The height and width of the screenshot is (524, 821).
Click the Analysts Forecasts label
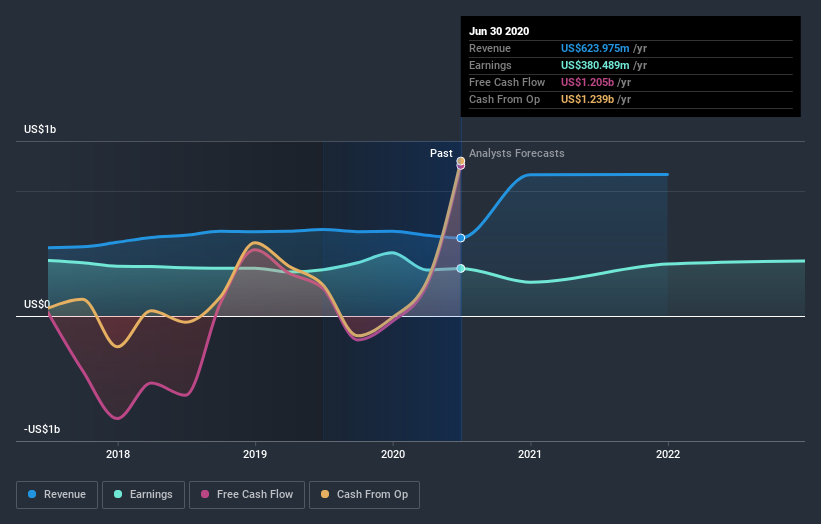pyautogui.click(x=517, y=153)
